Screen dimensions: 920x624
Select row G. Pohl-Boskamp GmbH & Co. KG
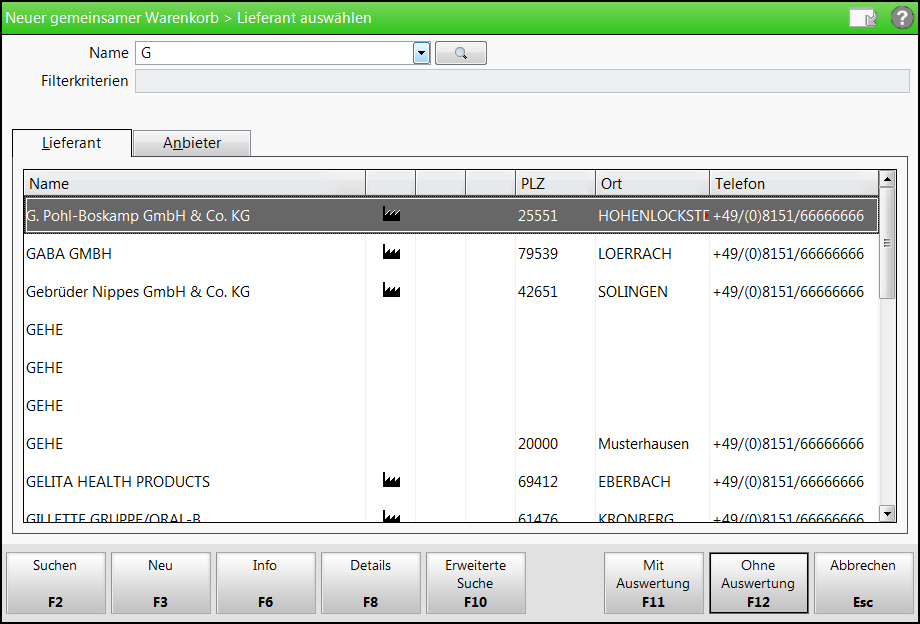451,216
